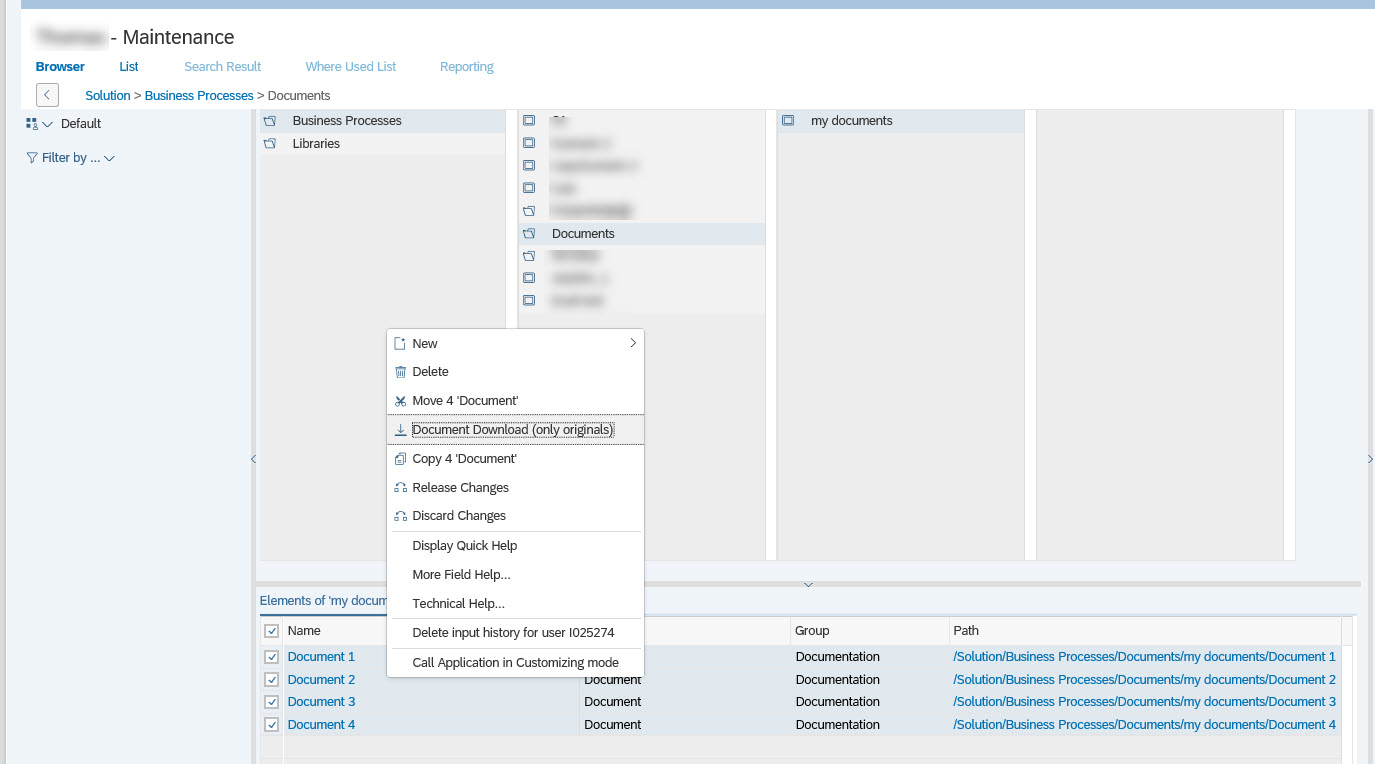Image resolution: width=1375 pixels, height=764 pixels.
Task: Click the folder icon next to Documents
Action: pos(529,234)
